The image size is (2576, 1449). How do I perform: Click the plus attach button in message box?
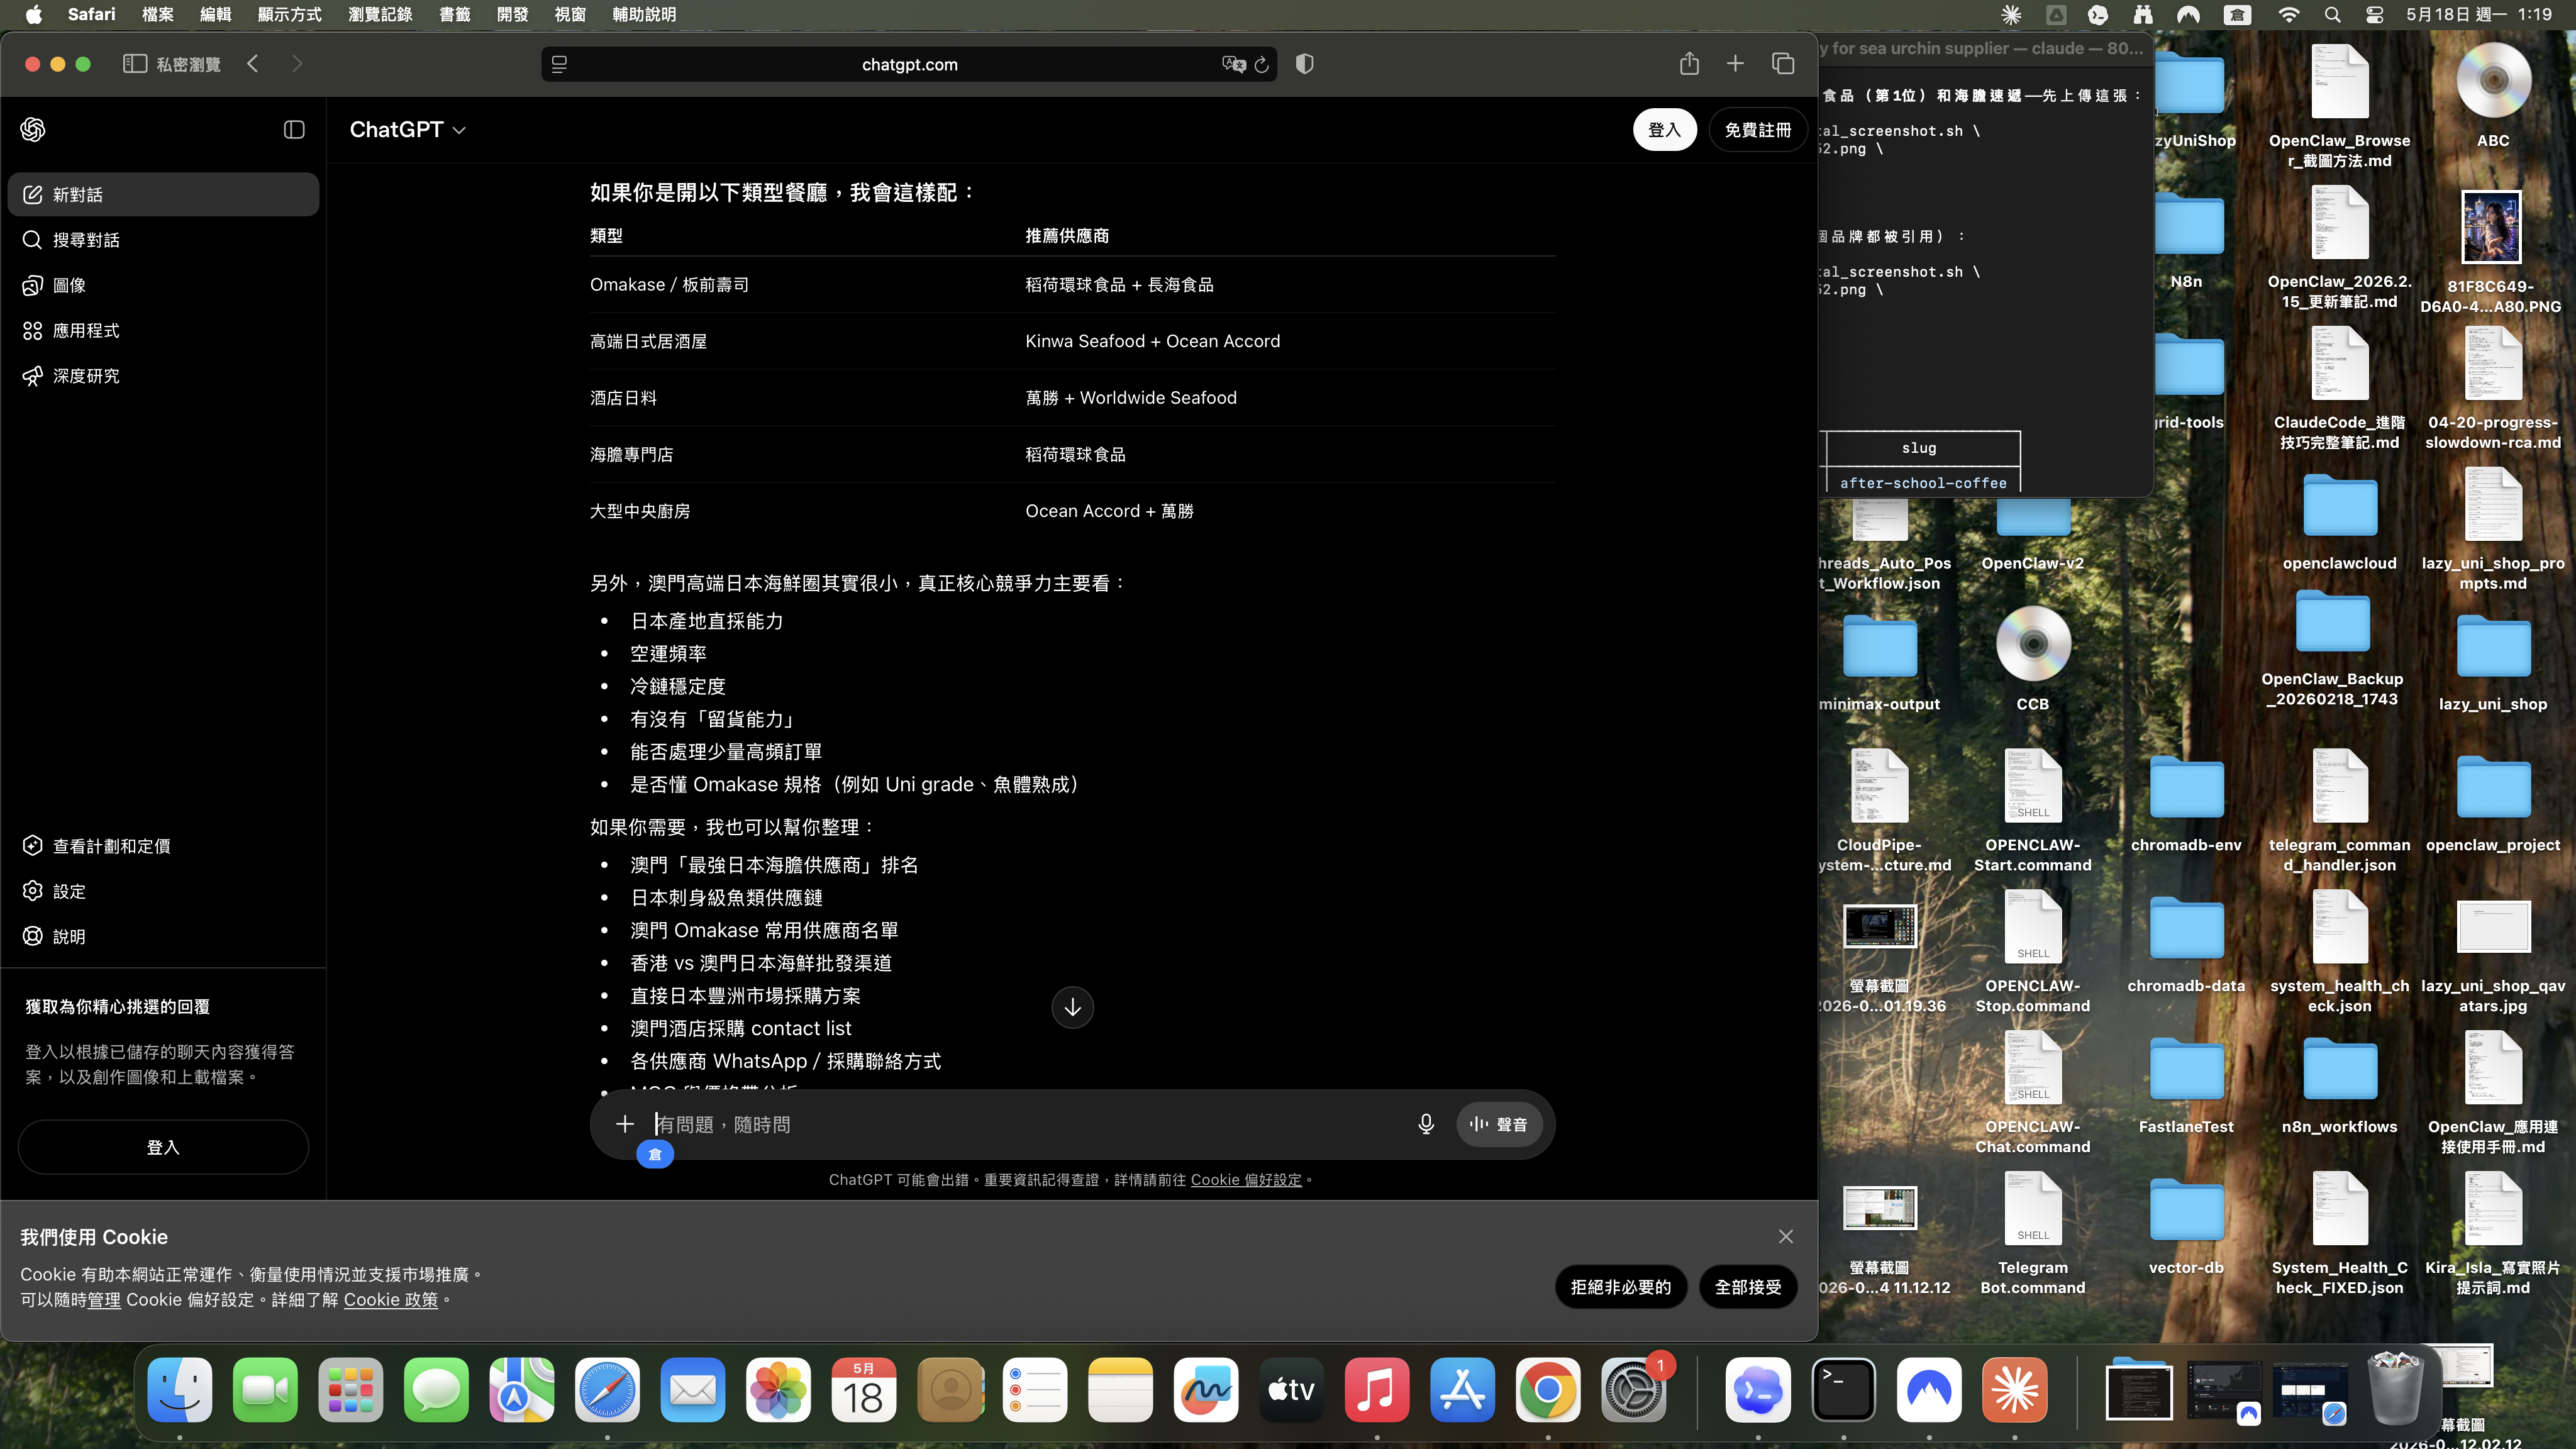625,1124
